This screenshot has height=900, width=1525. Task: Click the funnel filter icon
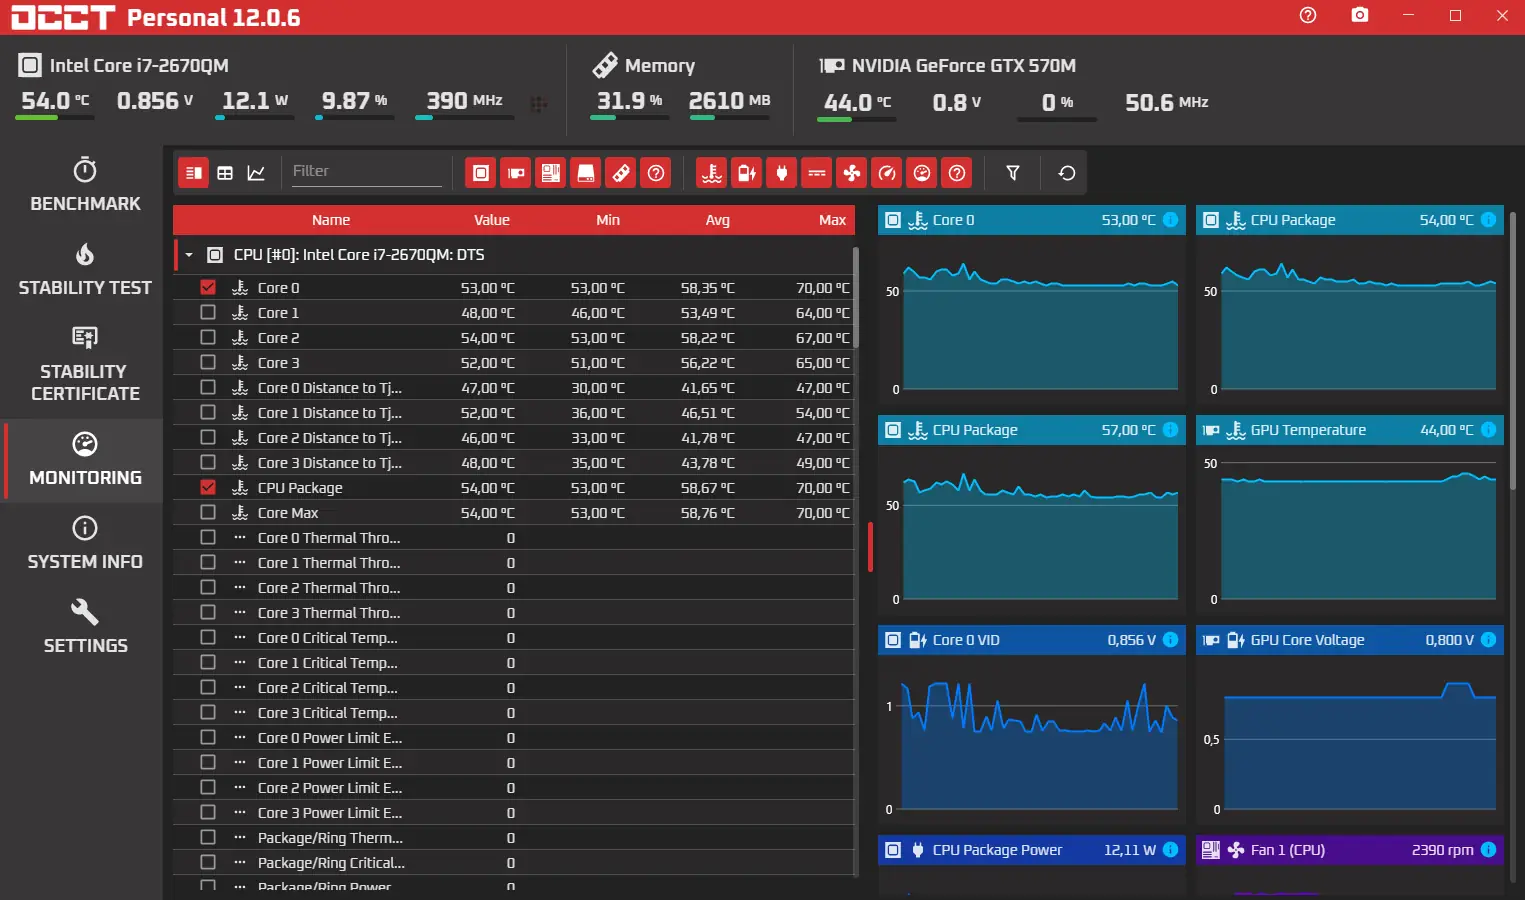pos(1013,173)
